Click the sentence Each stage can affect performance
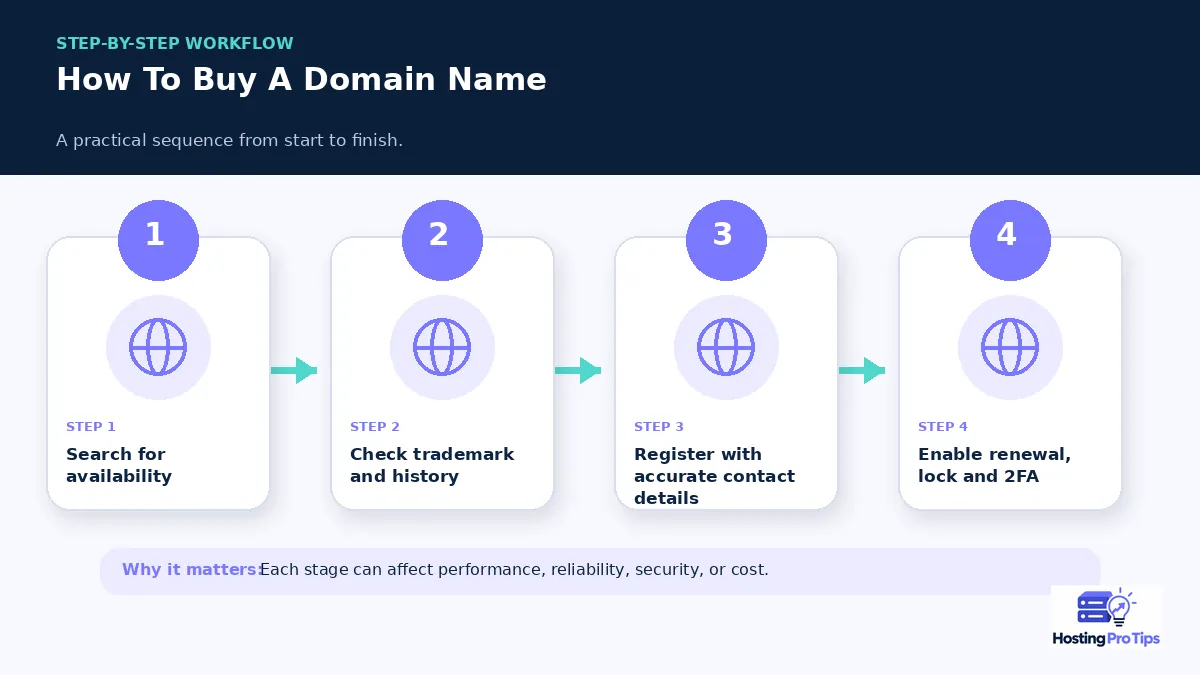Viewport: 1200px width, 675px height. click(x=514, y=570)
